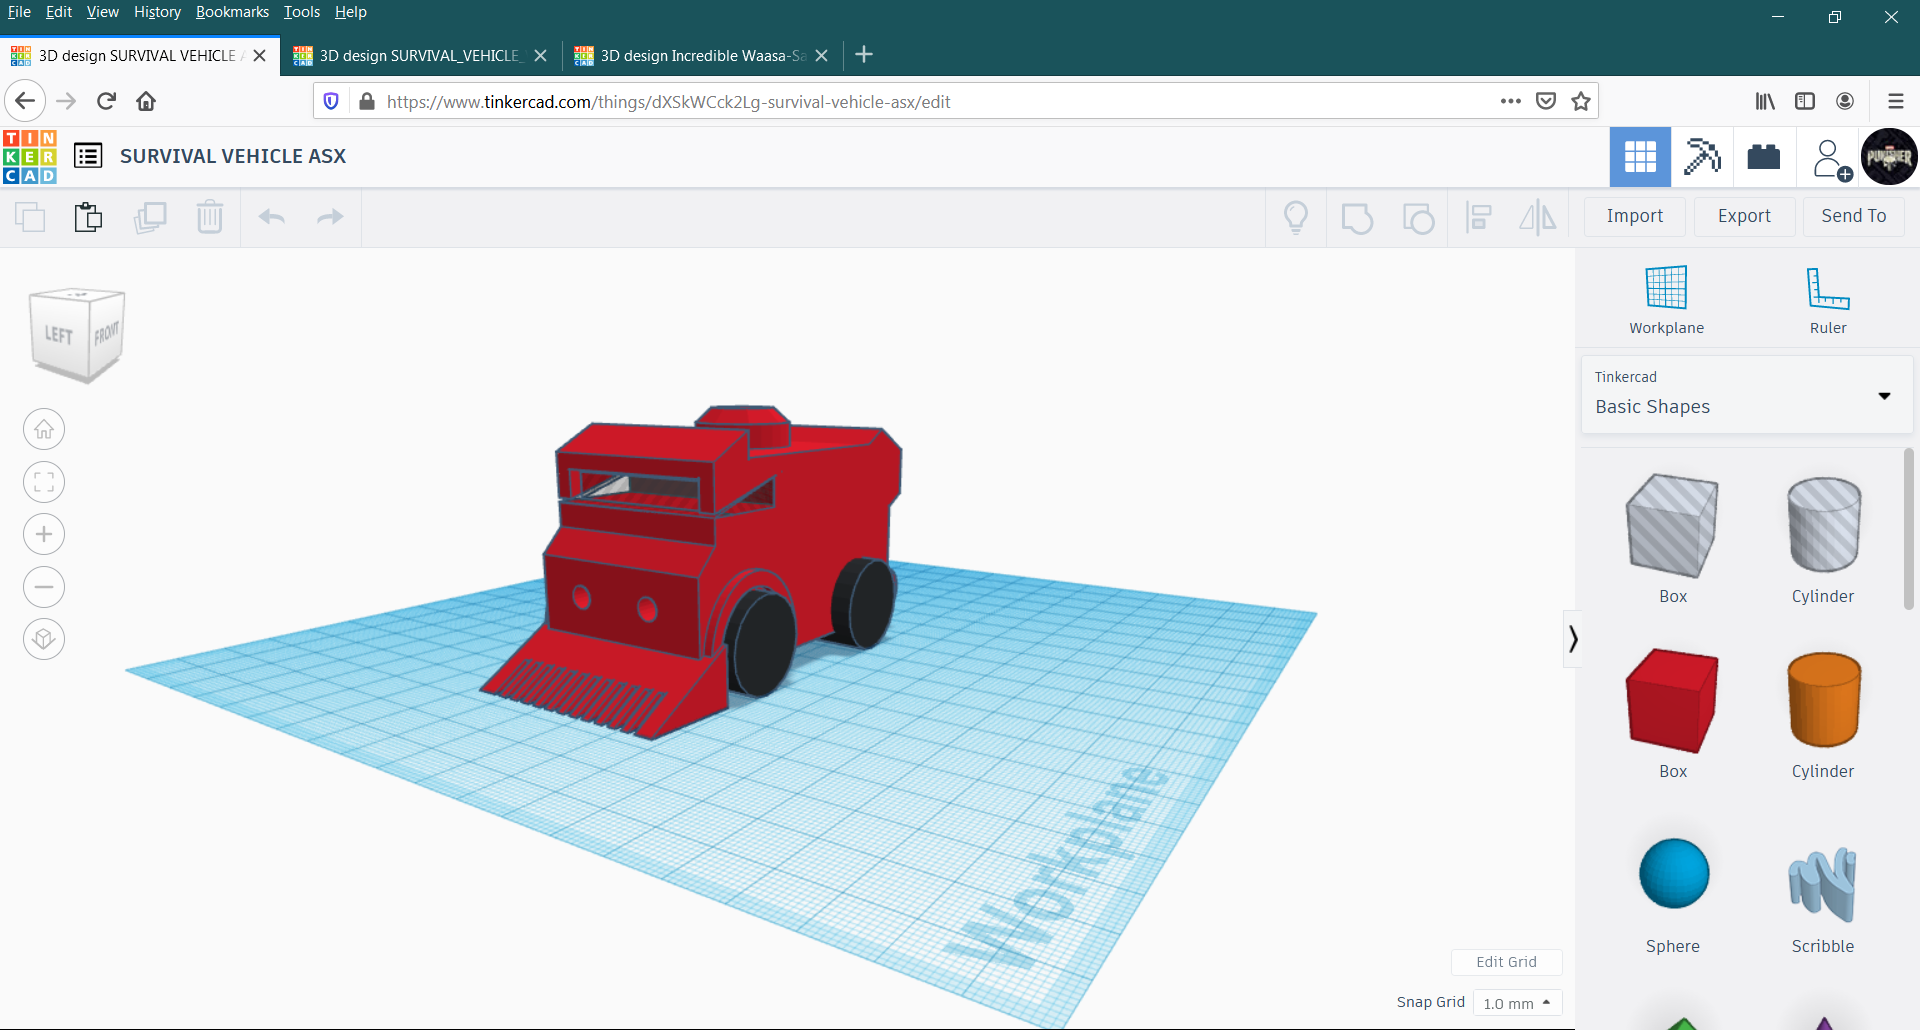The width and height of the screenshot is (1920, 1030).
Task: Click the Edit Grid button
Action: coord(1507,961)
